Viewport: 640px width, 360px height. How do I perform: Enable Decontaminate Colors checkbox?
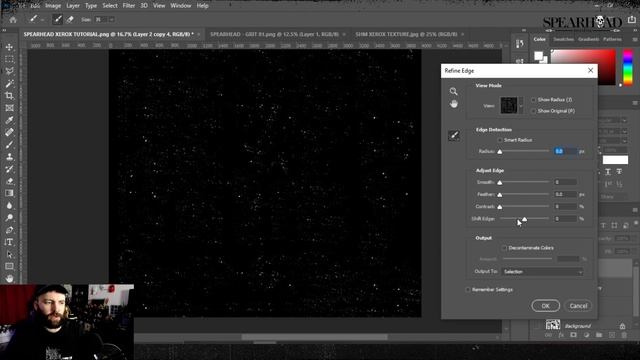[504, 248]
